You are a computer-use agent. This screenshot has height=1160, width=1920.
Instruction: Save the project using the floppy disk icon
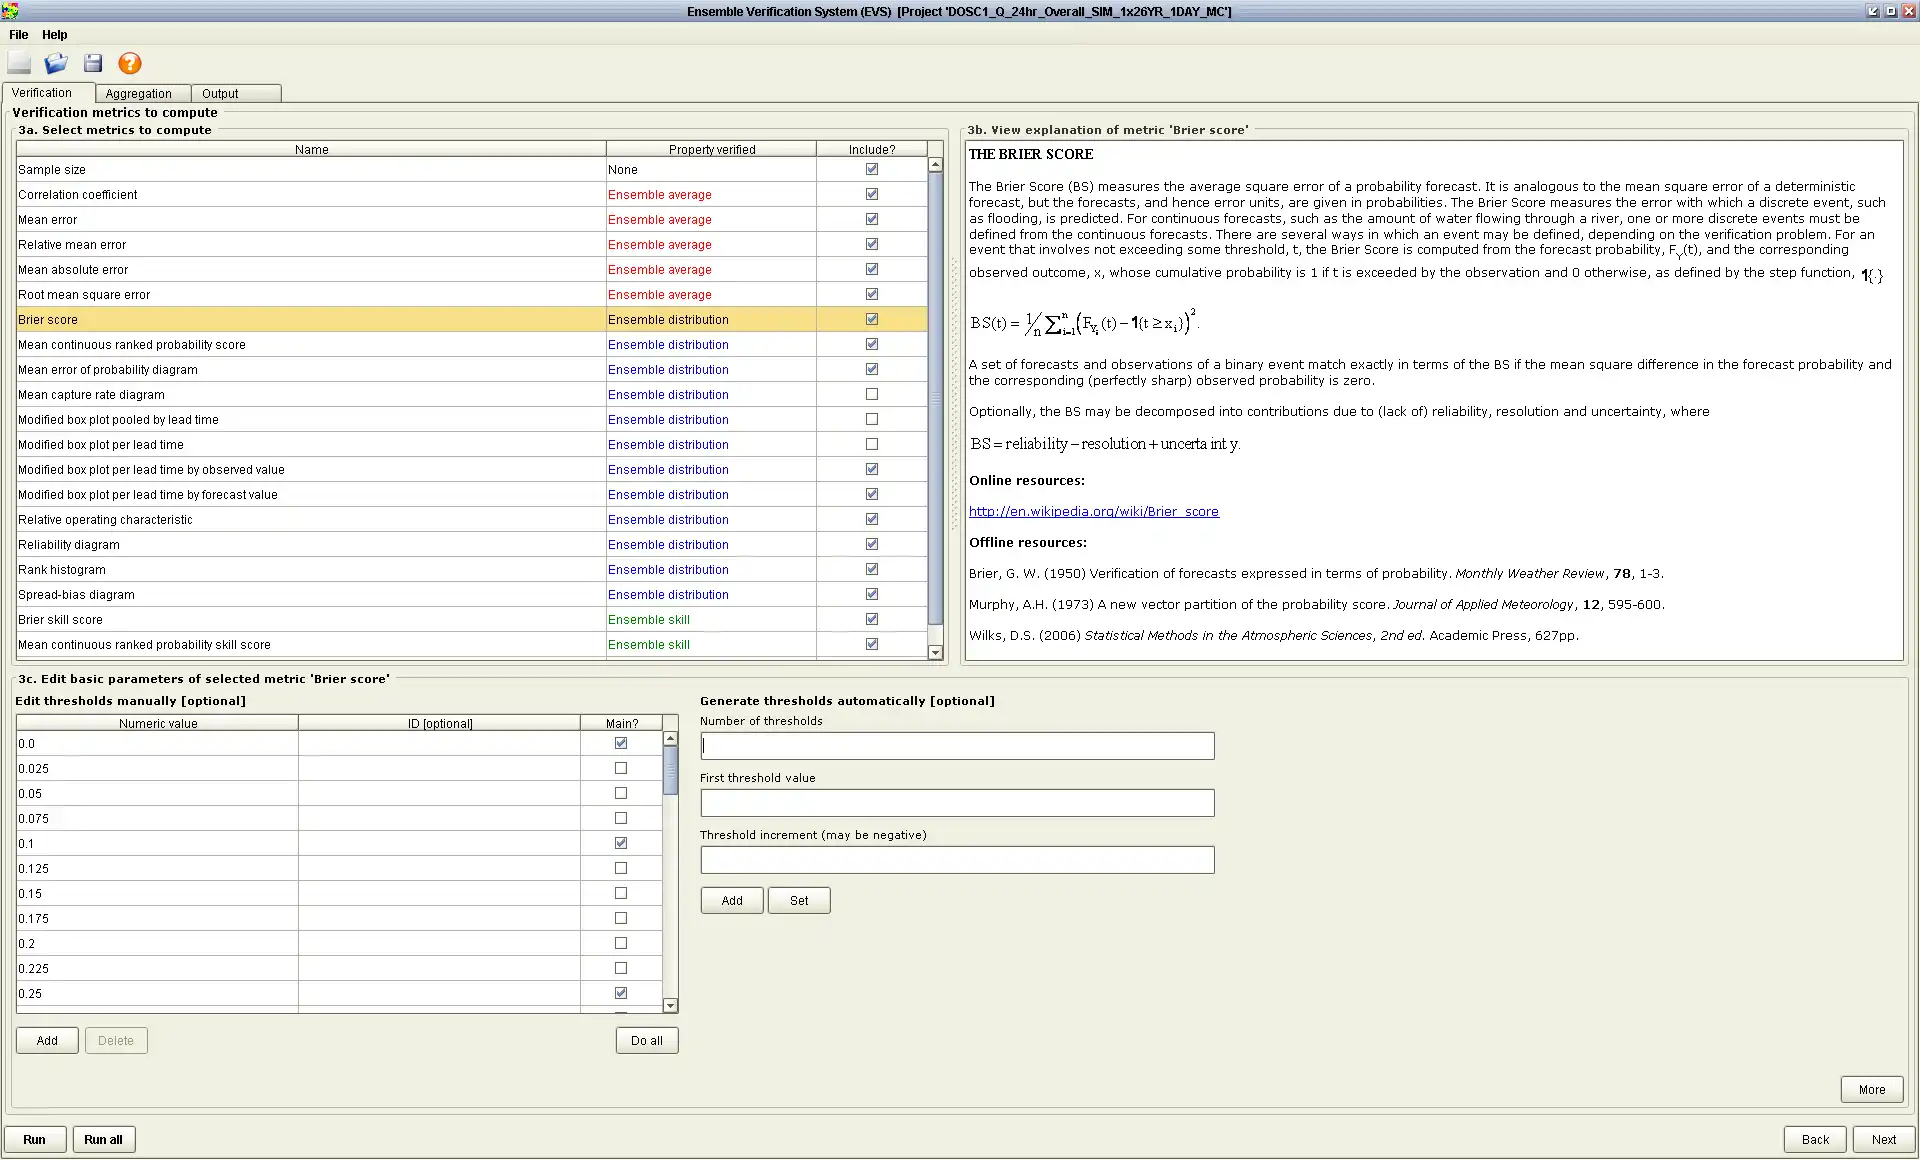(93, 64)
